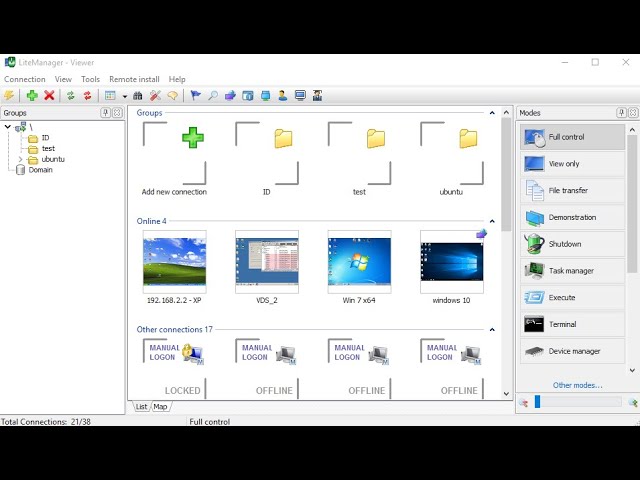
Task: Select the ID folder in Groups tree
Action: [x=39, y=138]
